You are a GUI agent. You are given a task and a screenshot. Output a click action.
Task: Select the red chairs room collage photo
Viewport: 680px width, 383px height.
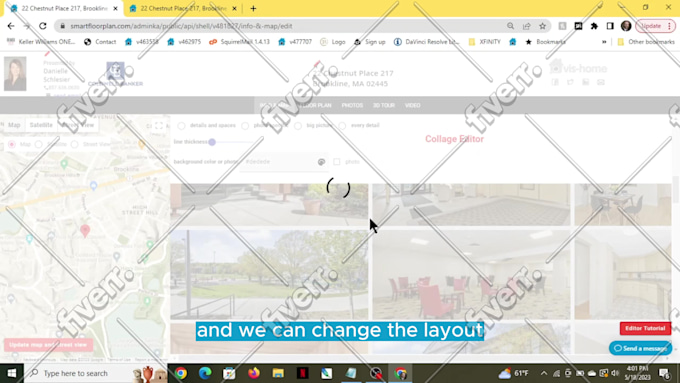(x=471, y=274)
